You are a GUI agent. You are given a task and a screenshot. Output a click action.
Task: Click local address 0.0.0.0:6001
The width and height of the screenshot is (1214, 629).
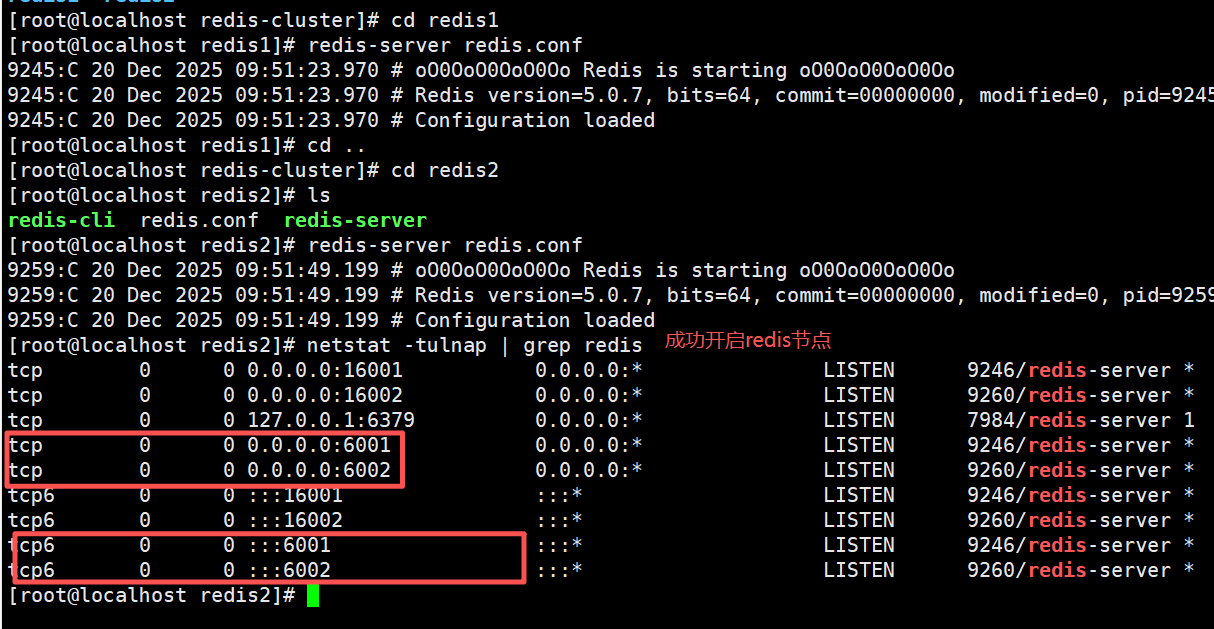pos(319,445)
